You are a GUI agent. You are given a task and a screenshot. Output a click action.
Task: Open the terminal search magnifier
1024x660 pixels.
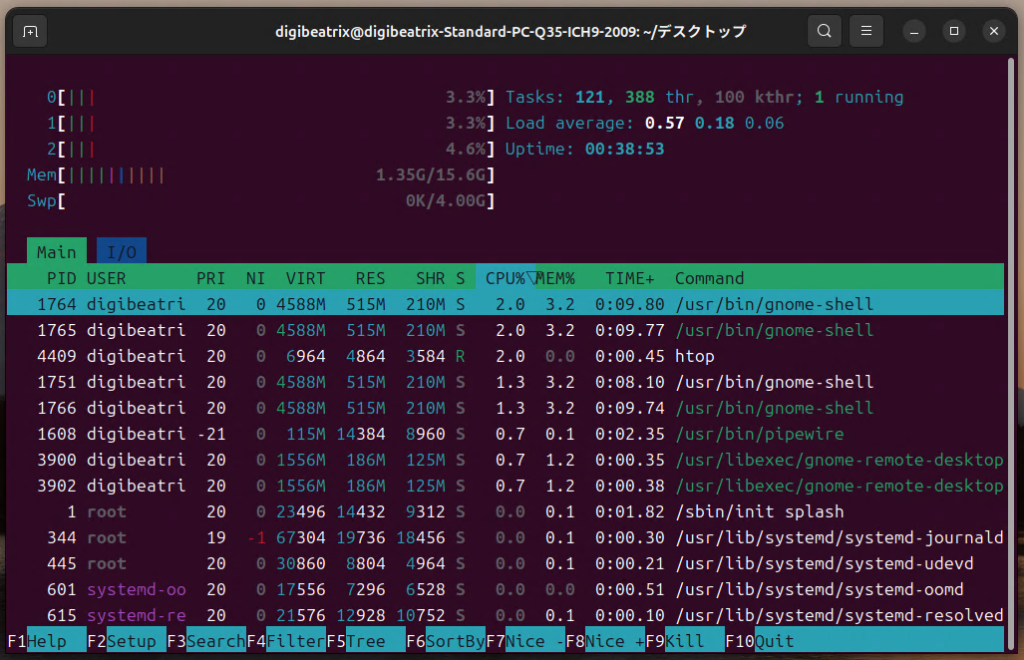[x=824, y=30]
